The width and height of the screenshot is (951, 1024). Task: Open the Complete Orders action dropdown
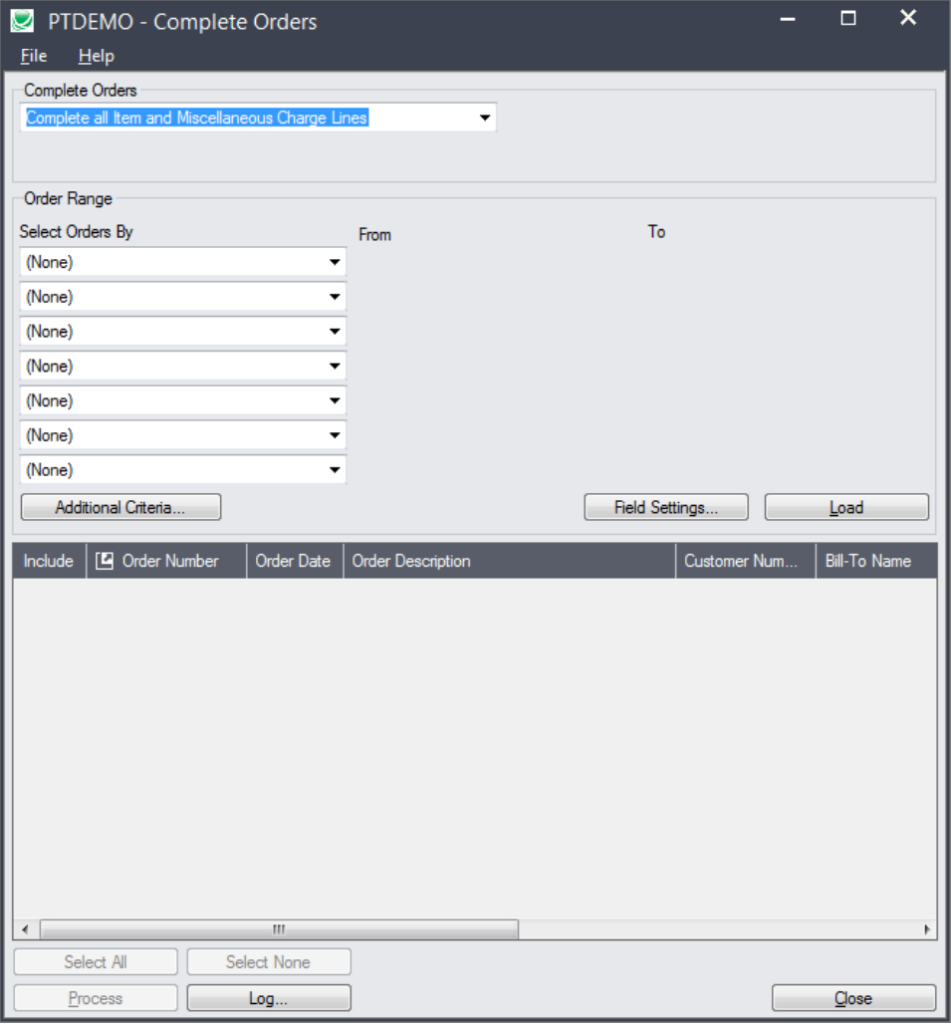485,118
